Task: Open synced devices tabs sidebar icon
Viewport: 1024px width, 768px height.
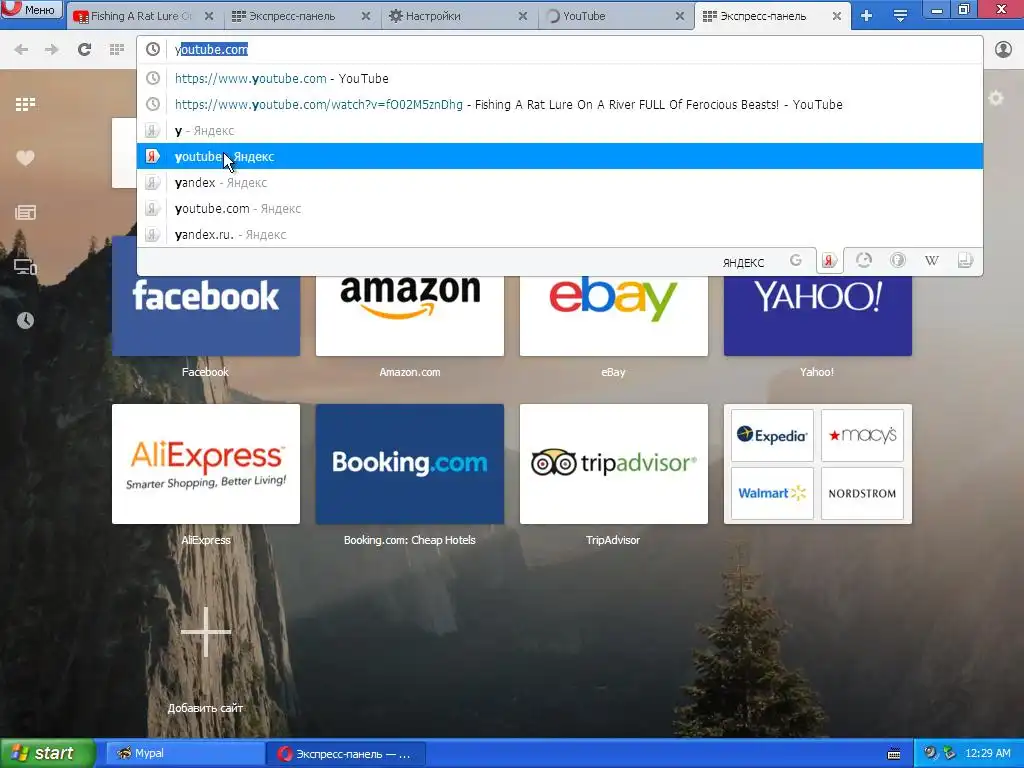Action: coord(25,266)
